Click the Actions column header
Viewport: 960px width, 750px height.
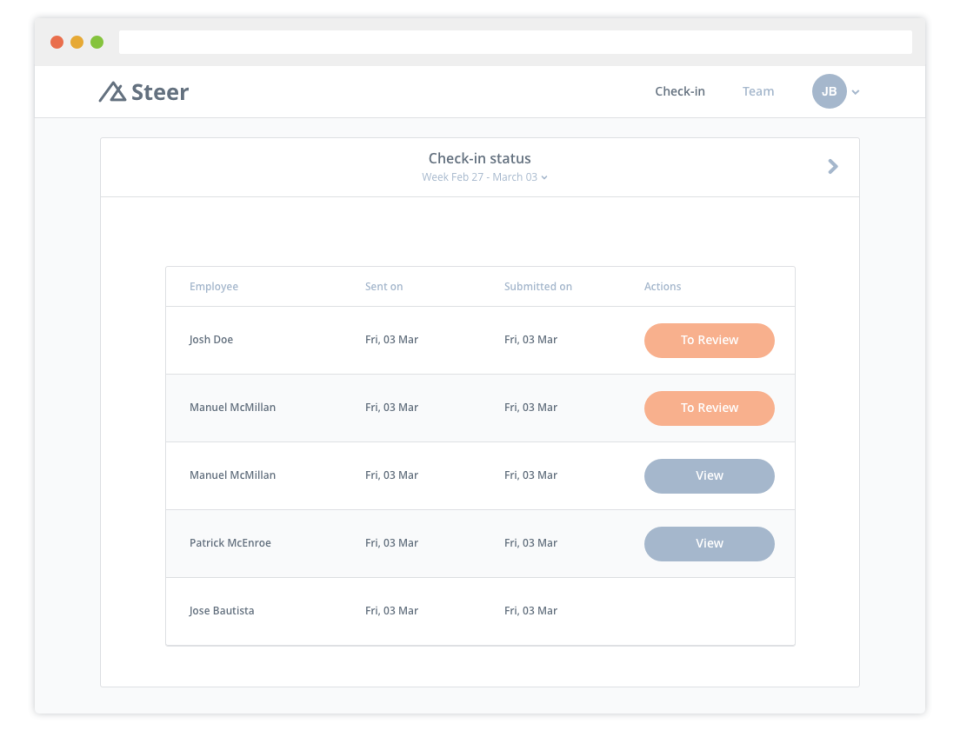coord(662,287)
